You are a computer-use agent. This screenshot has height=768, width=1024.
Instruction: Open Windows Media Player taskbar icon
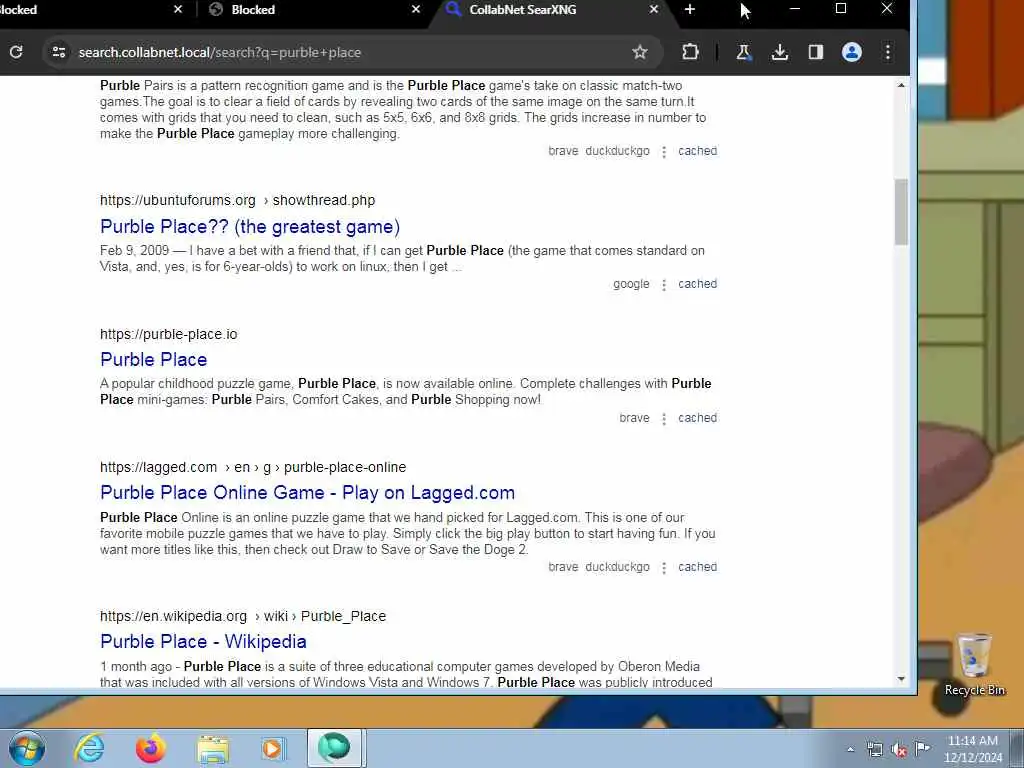coord(272,748)
